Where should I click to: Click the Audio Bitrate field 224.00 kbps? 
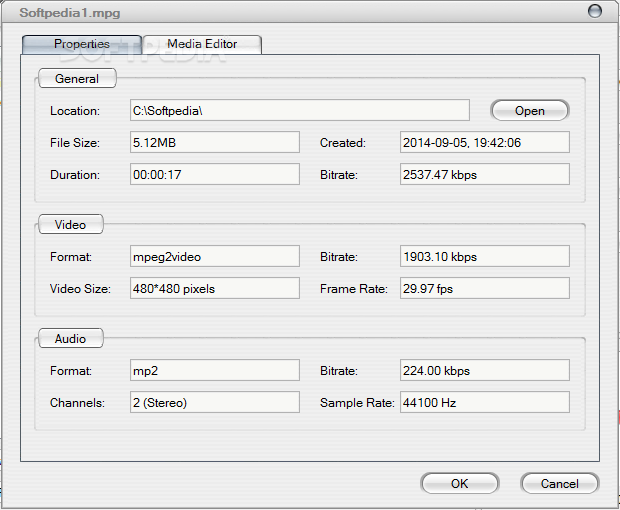click(x=485, y=370)
